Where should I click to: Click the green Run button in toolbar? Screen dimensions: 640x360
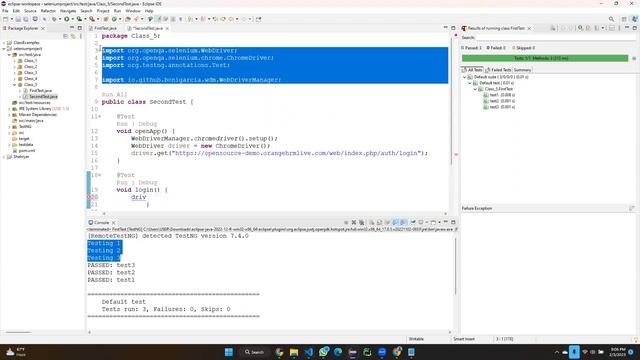pyautogui.click(x=67, y=19)
